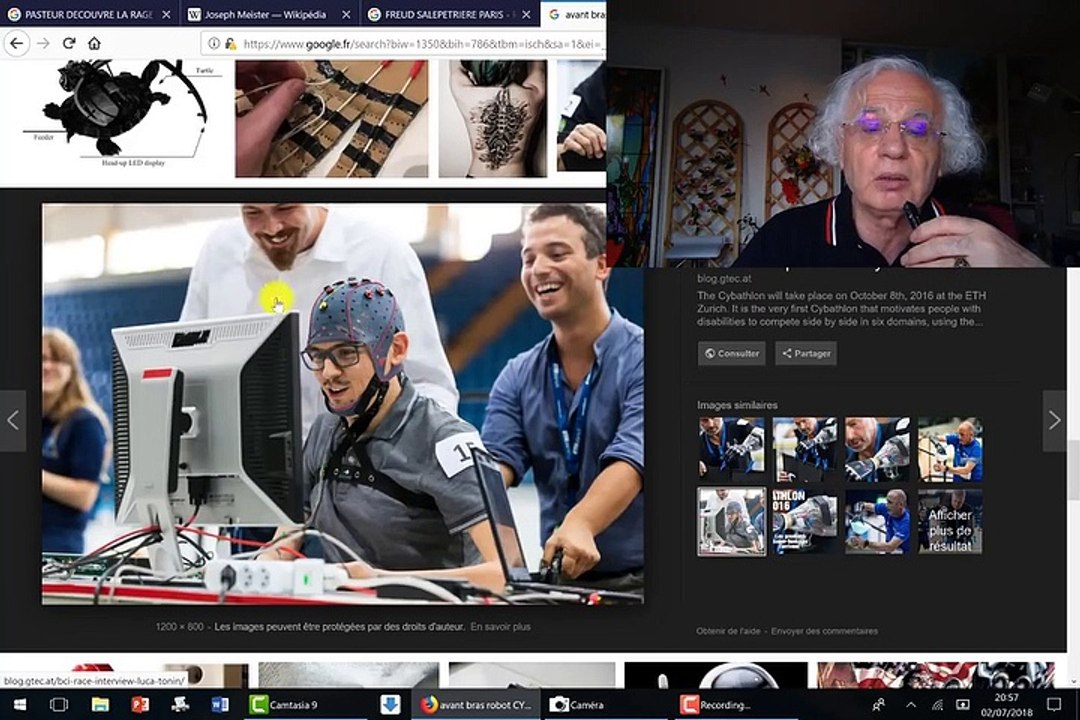
Task: Close the PASTEUR DECOUVRE LA RAGE tab
Action: point(166,14)
